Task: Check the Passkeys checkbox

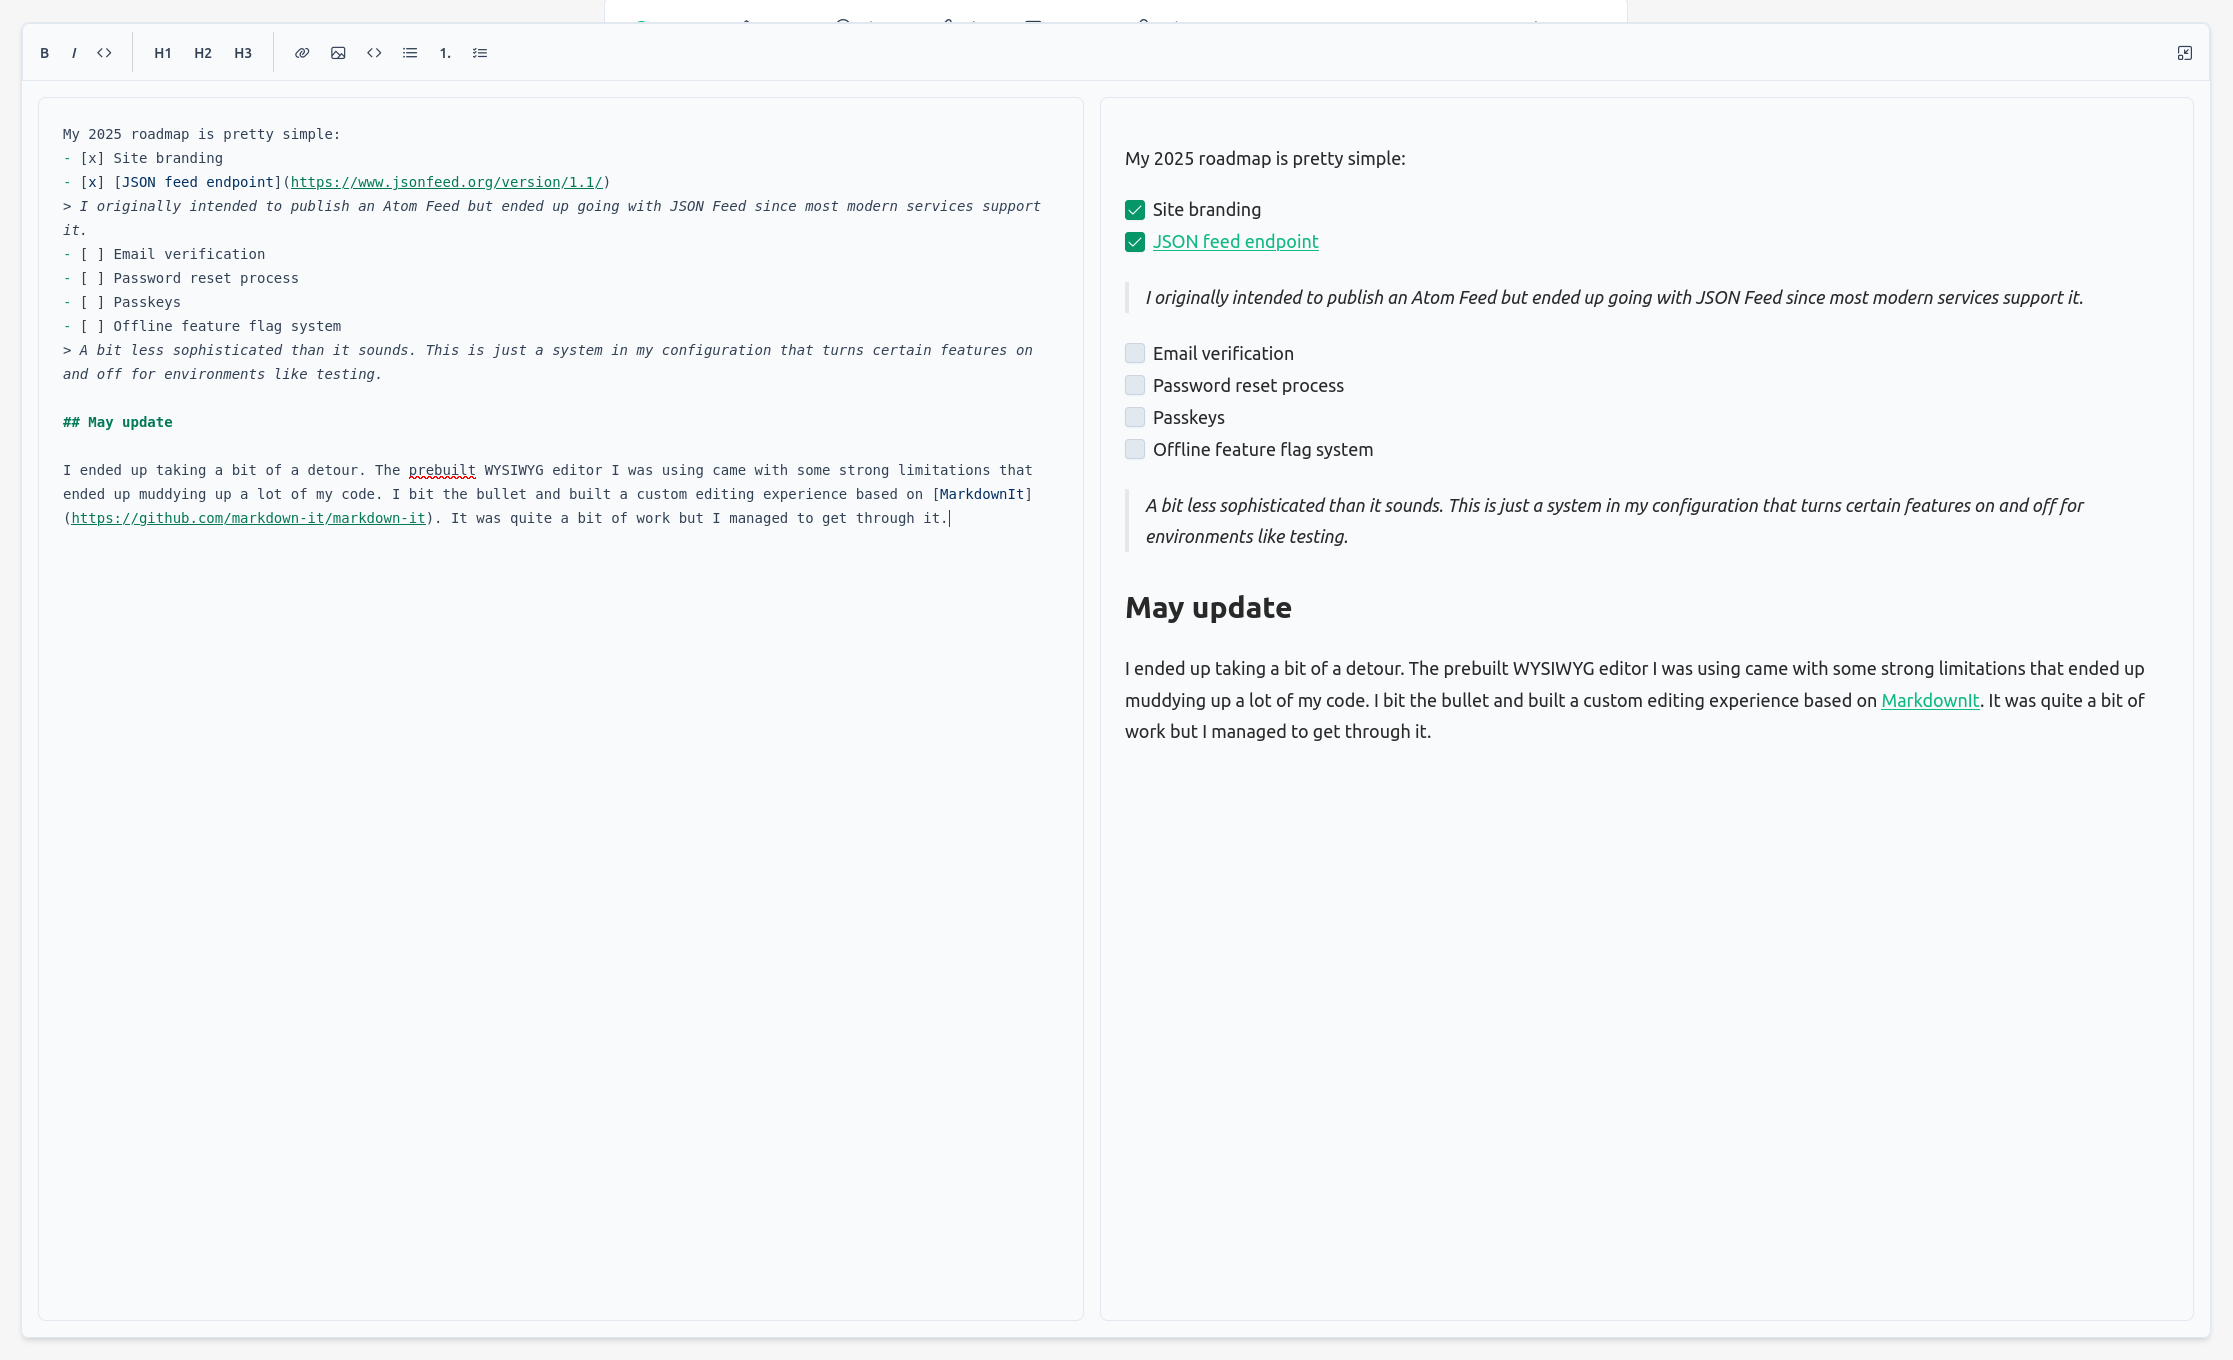Action: coord(1135,417)
